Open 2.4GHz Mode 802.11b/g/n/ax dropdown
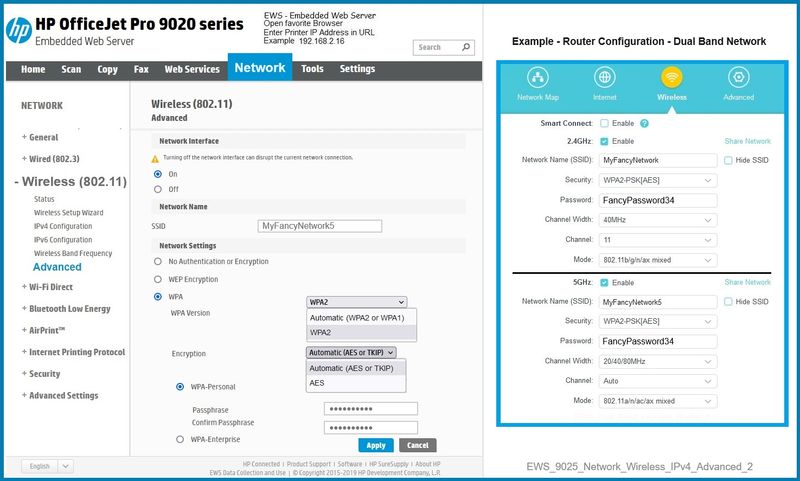This screenshot has height=481, width=800. pos(658,260)
